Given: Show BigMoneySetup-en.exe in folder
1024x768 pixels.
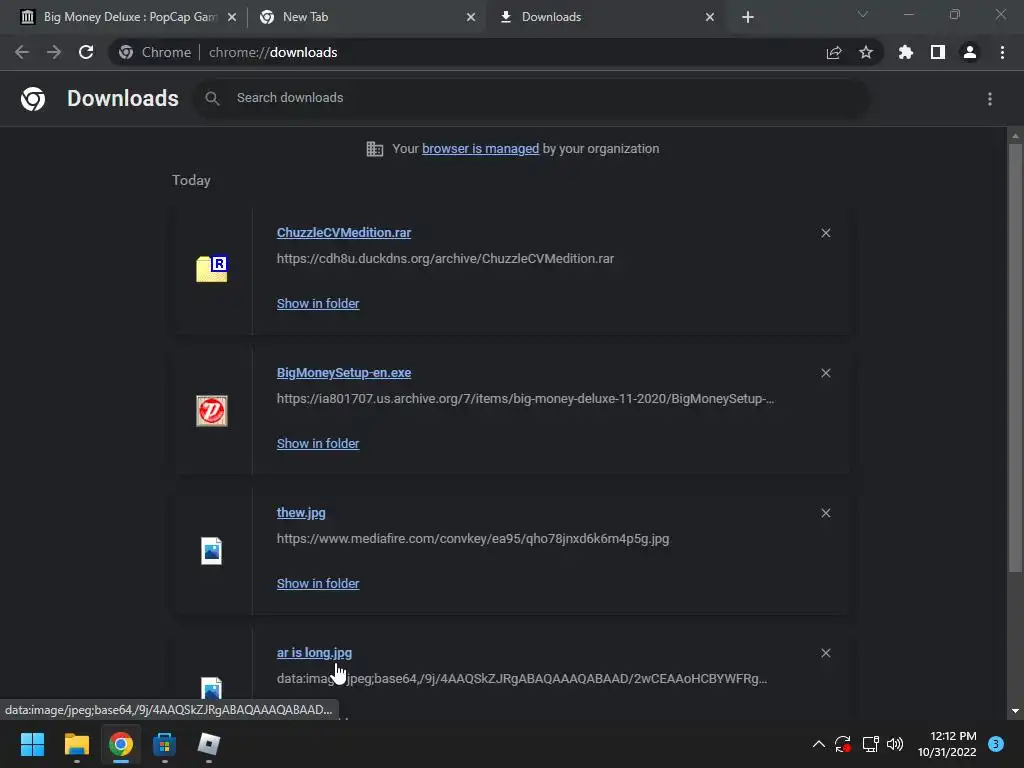Looking at the screenshot, I should point(318,443).
